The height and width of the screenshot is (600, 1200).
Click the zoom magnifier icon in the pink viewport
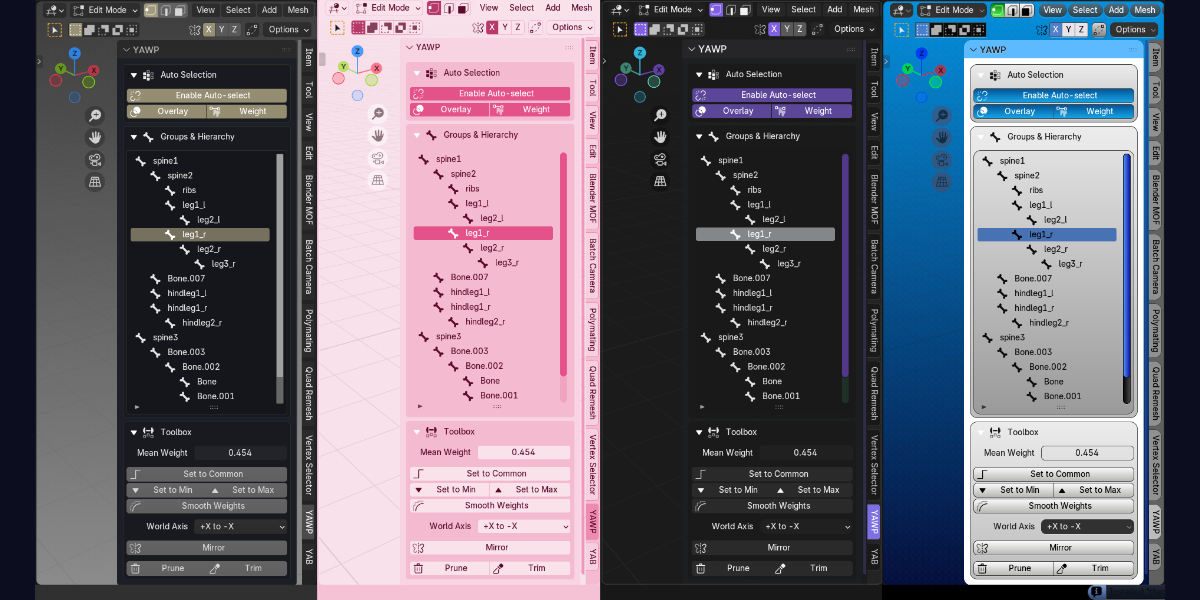[378, 114]
